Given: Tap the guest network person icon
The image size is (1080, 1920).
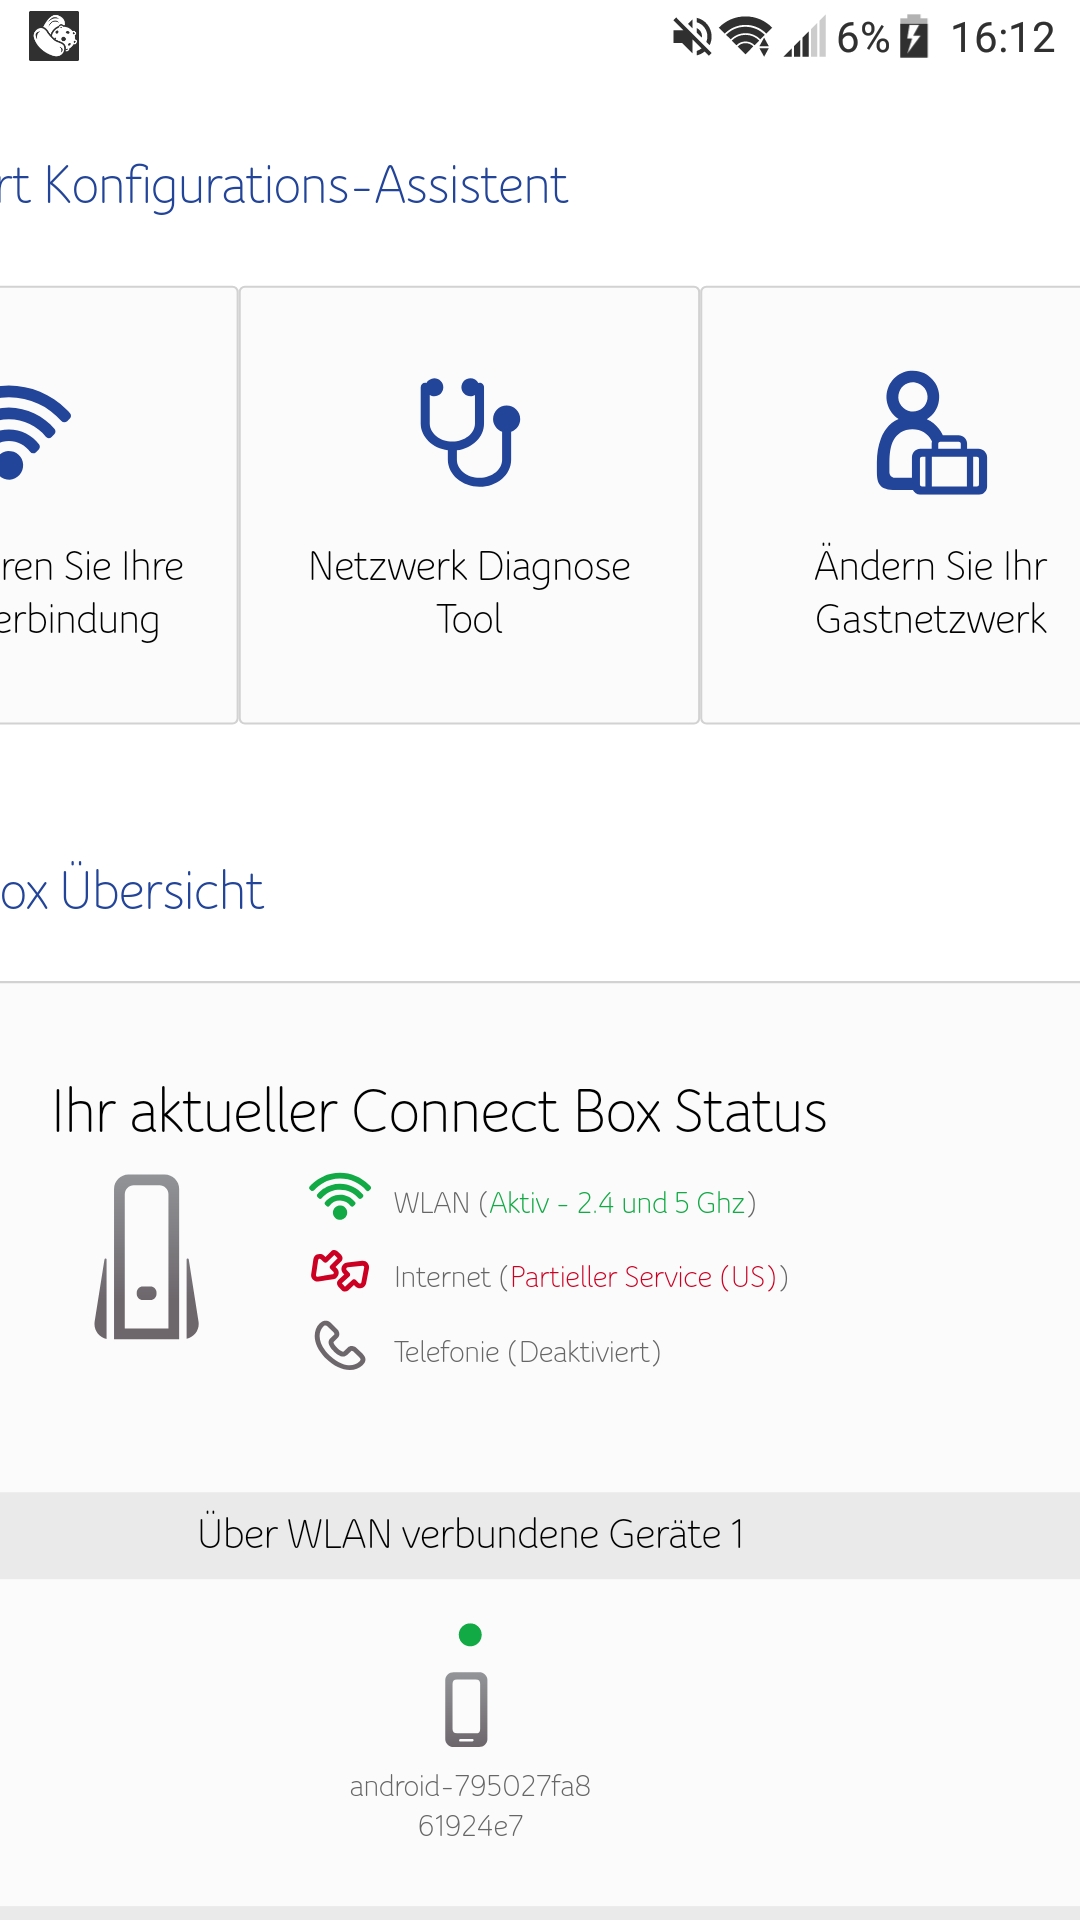Looking at the screenshot, I should (x=931, y=433).
